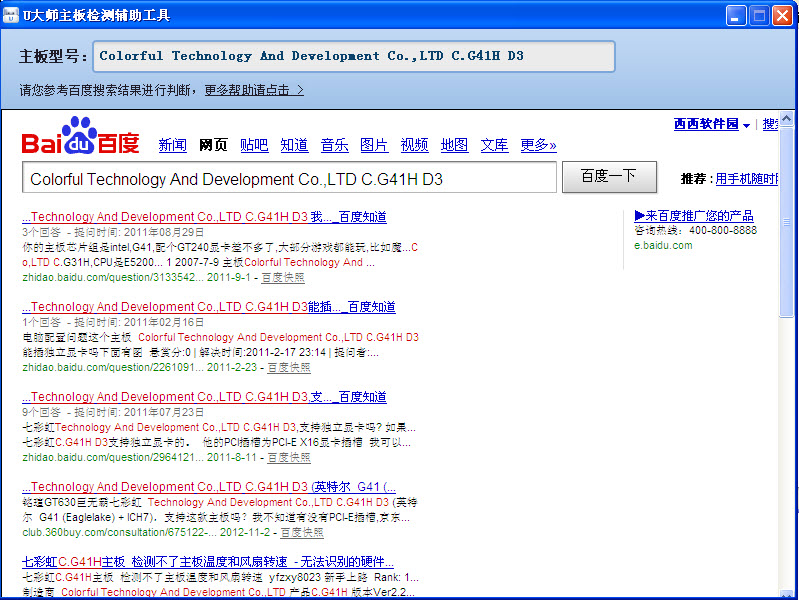The image size is (799, 600).
Task: Go to the 地图 tab
Action: (x=454, y=145)
